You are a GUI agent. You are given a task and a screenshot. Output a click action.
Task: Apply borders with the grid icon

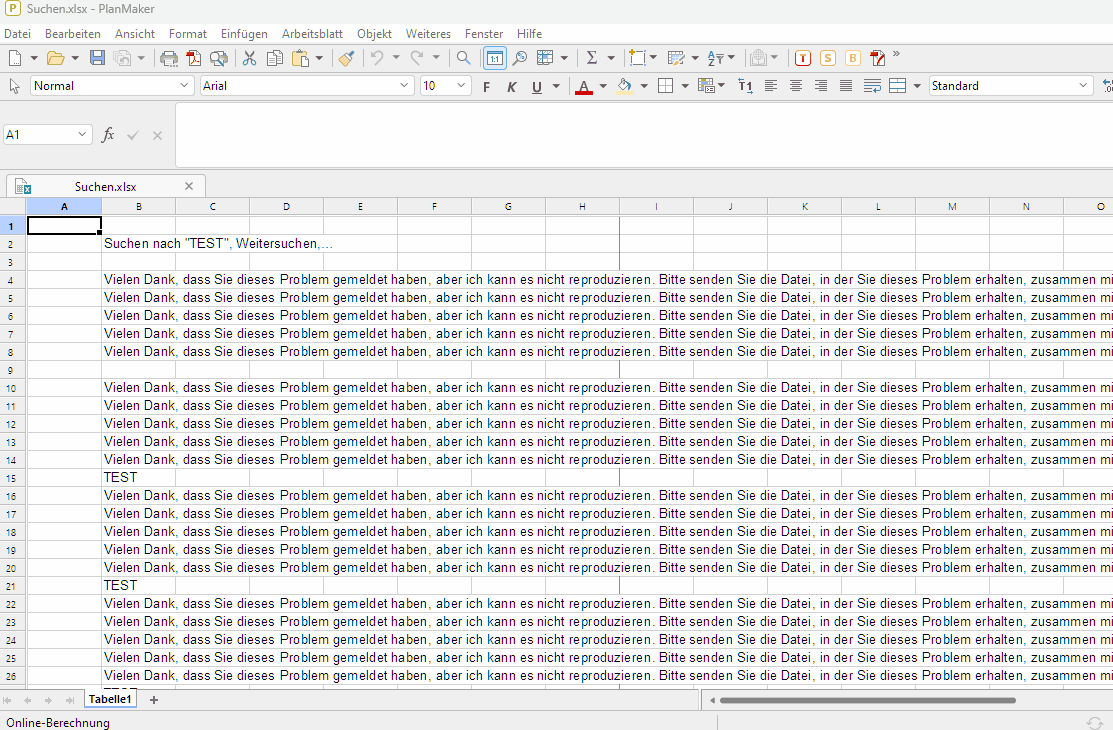(x=665, y=86)
